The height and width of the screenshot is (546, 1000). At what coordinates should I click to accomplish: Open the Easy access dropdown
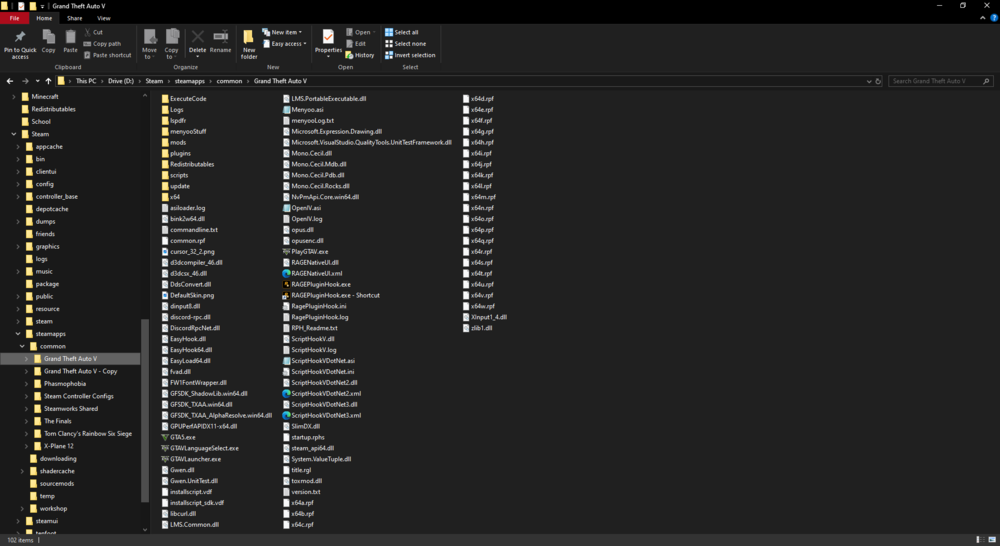click(x=284, y=44)
